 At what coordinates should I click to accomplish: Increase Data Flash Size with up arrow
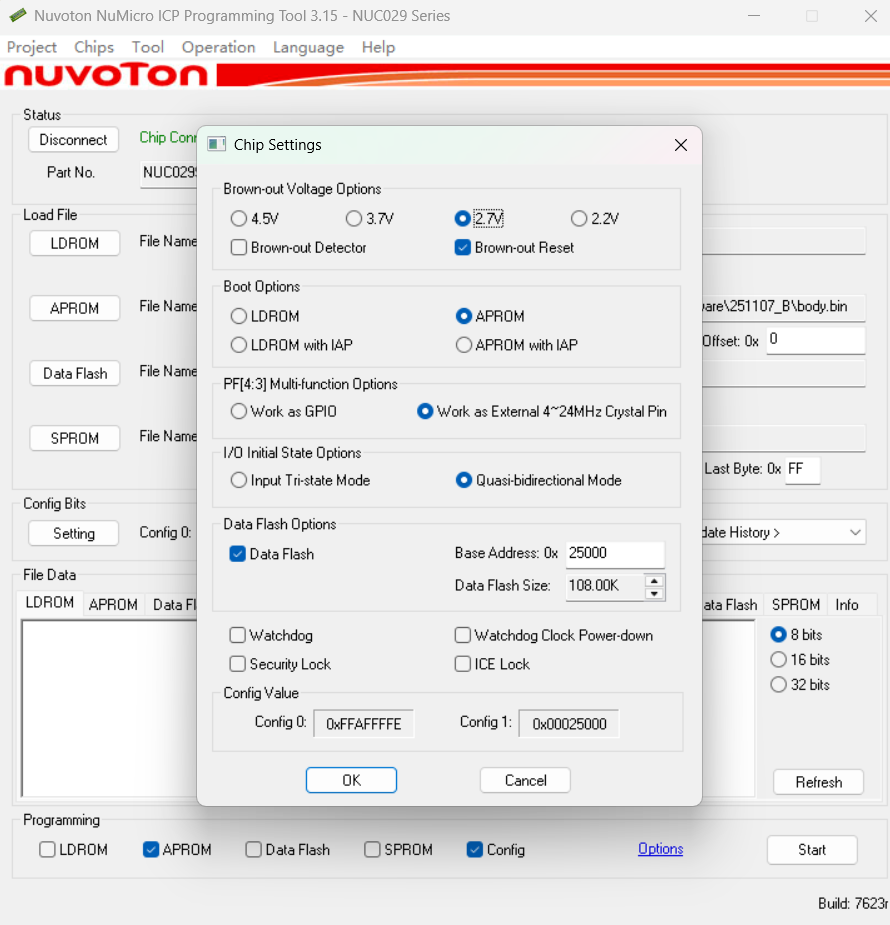[x=655, y=580]
